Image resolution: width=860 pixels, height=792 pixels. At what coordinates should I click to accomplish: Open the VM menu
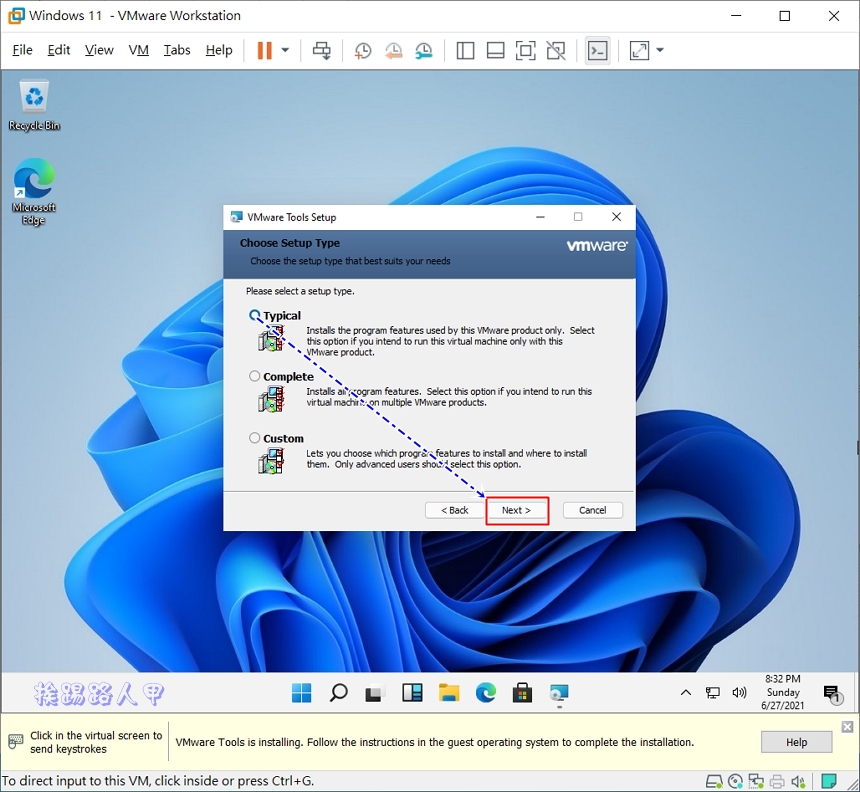[139, 50]
